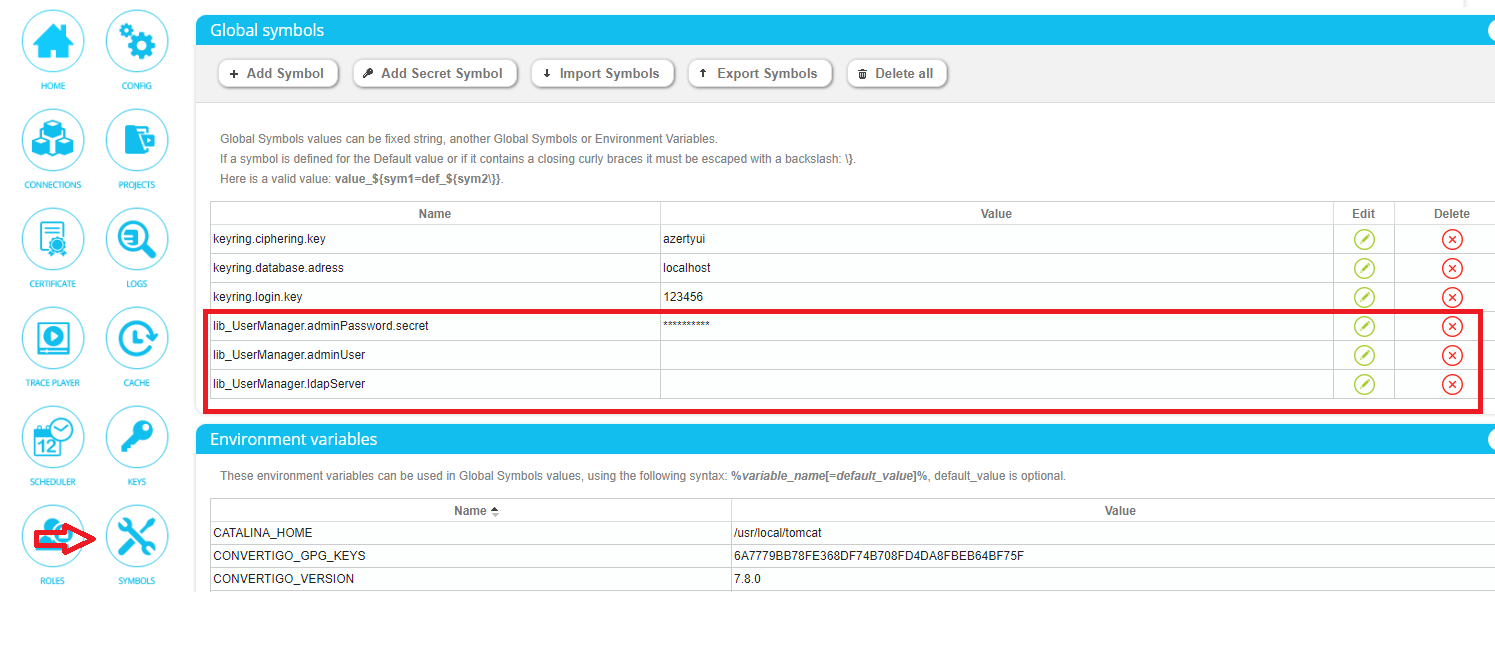The height and width of the screenshot is (670, 1495).
Task: Open the Config gears icon
Action: point(137,42)
